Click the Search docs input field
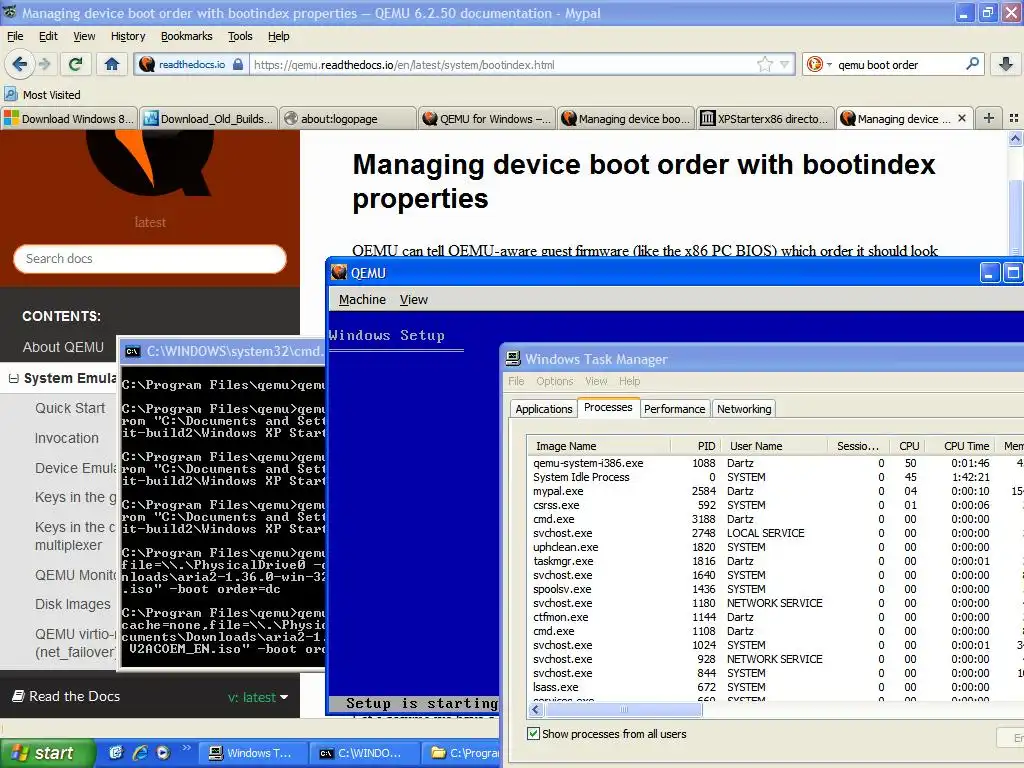Viewport: 1024px width, 768px height. pyautogui.click(x=150, y=259)
